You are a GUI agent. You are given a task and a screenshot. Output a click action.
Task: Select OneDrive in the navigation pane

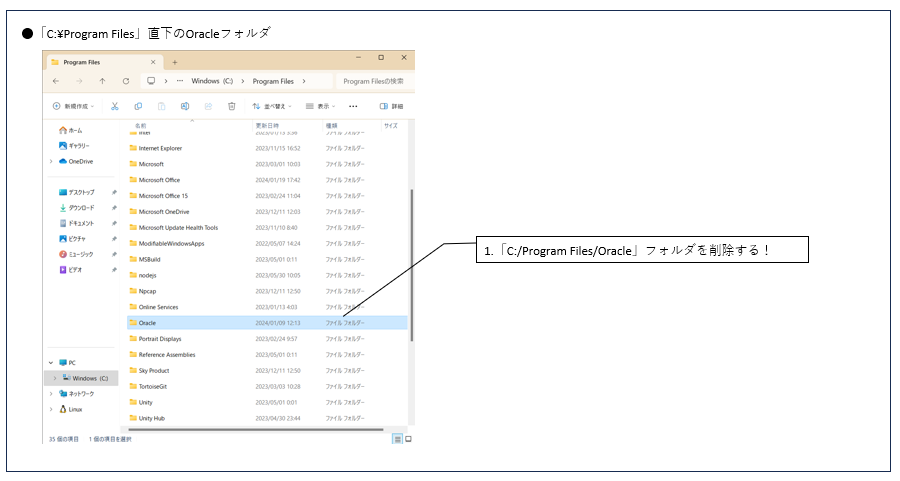76,162
